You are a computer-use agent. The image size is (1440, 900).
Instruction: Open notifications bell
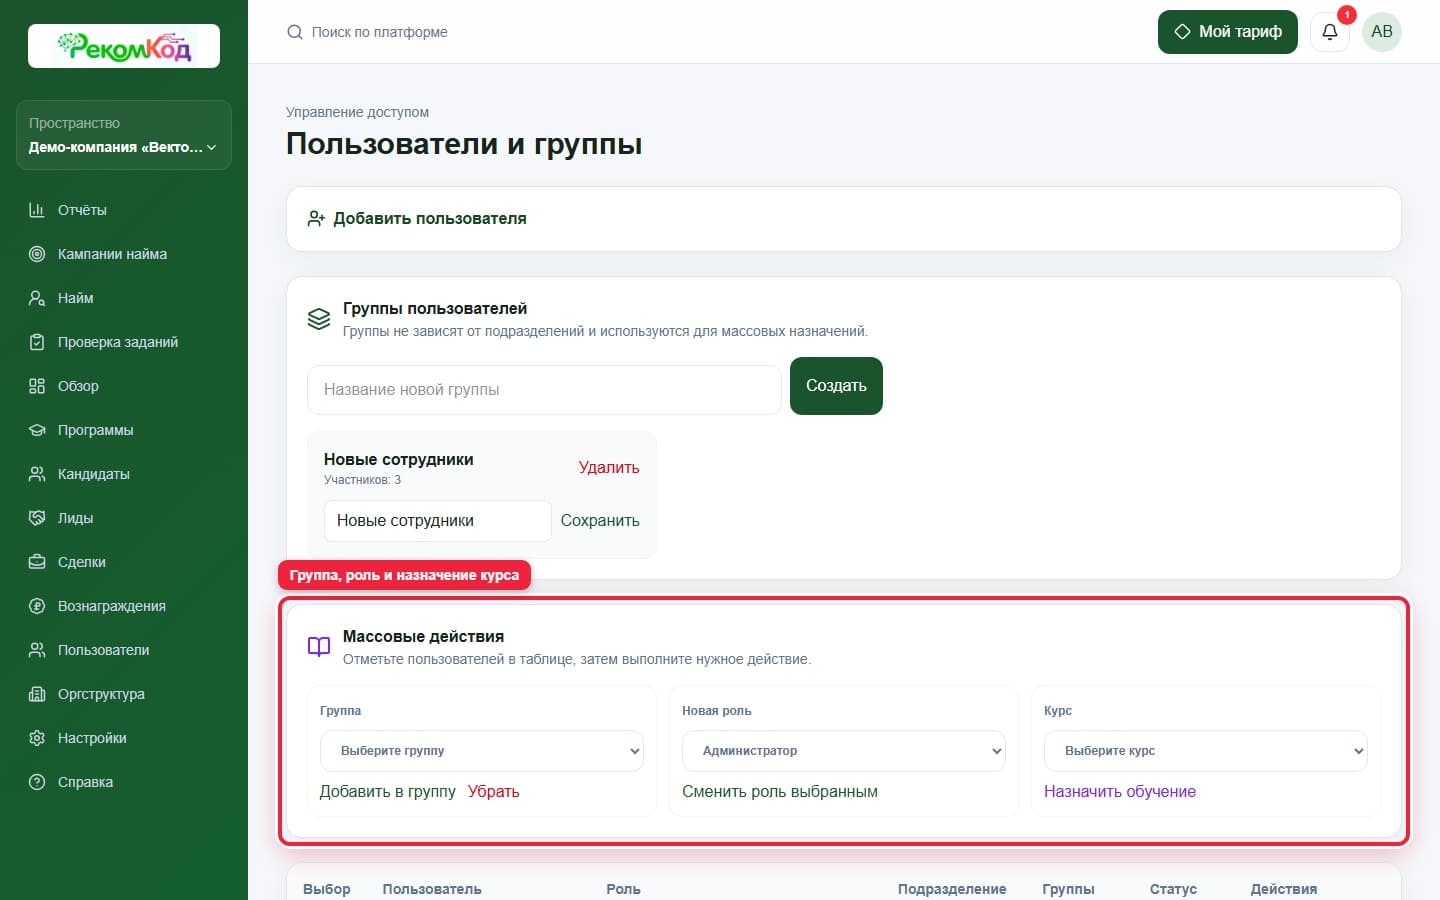coord(1330,32)
